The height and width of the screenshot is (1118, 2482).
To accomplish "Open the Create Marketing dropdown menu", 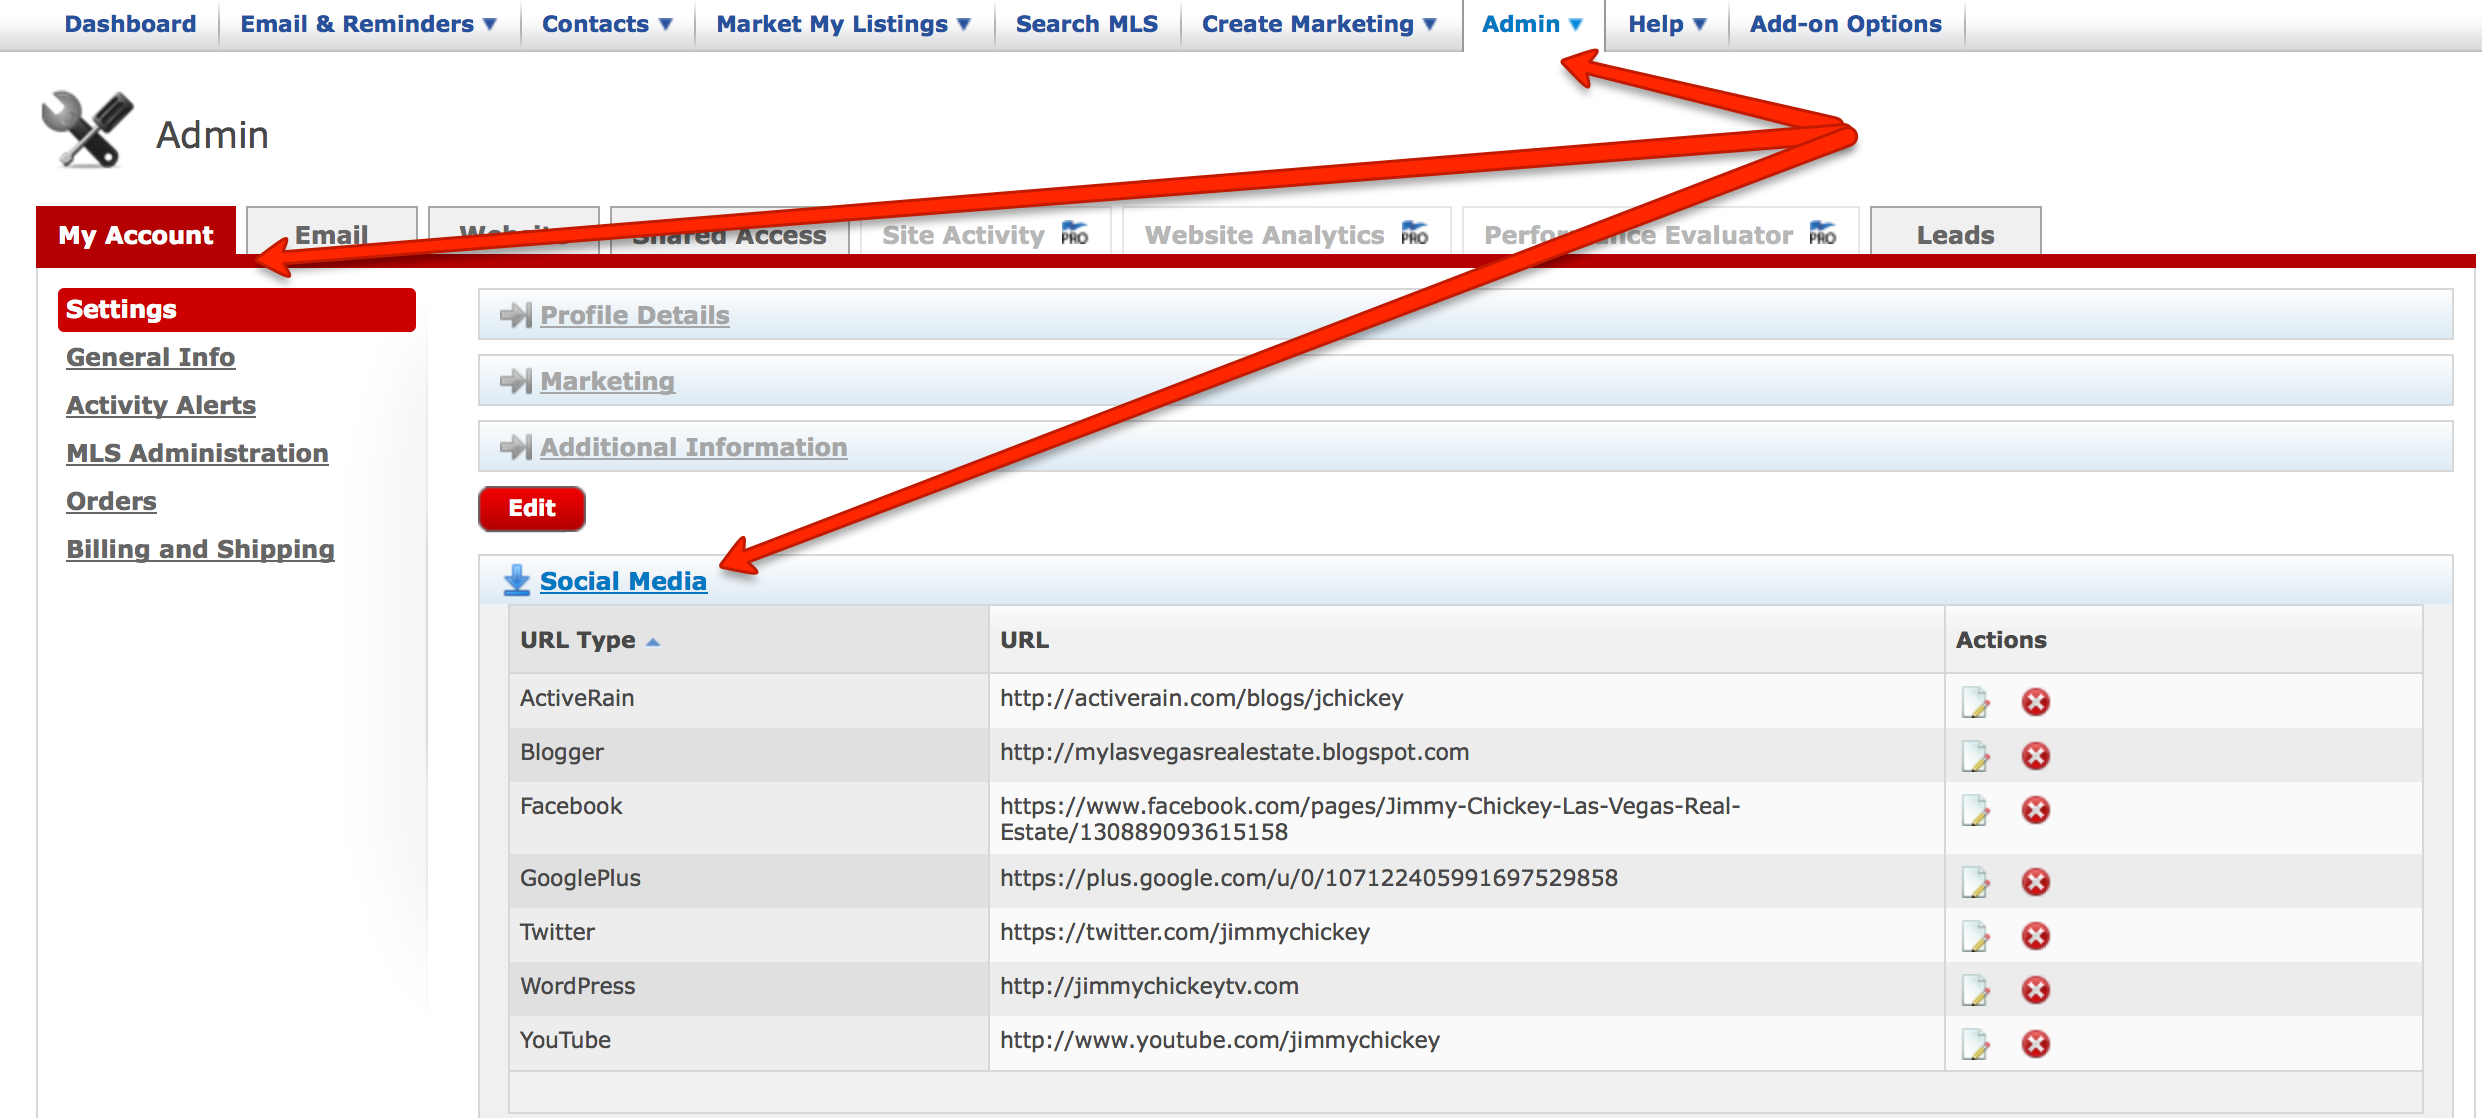I will tap(1318, 24).
